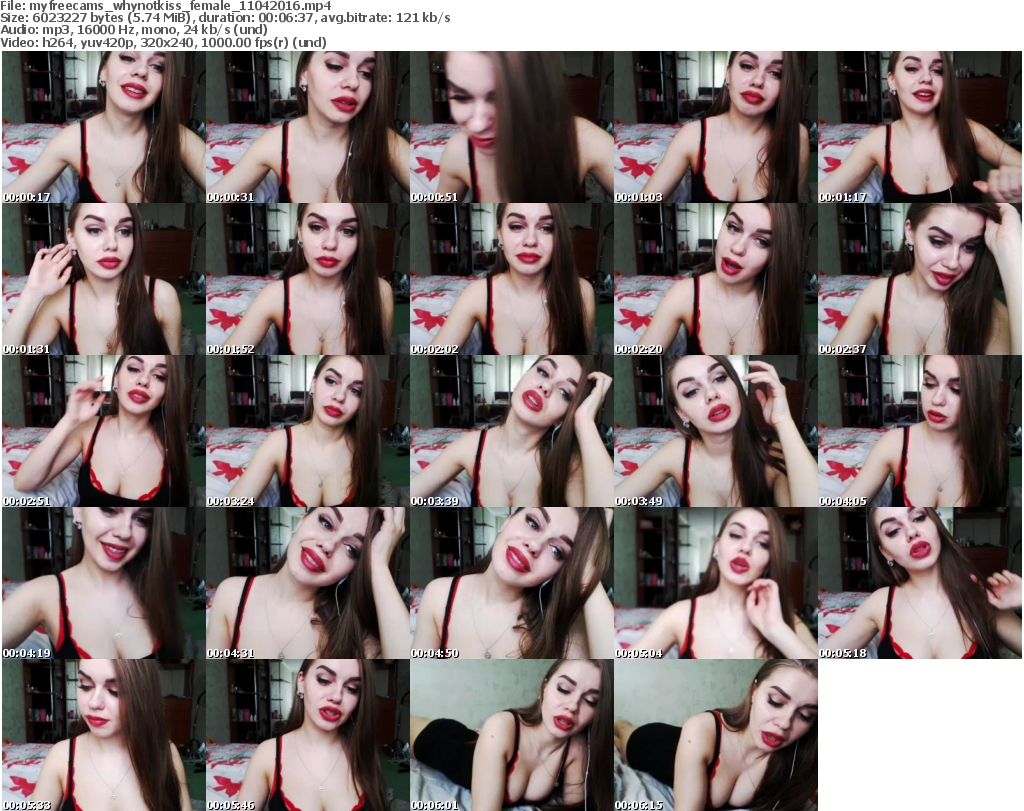Open the frame stamped 00:05:04
Viewport: 1024px width, 811px height.
point(715,583)
